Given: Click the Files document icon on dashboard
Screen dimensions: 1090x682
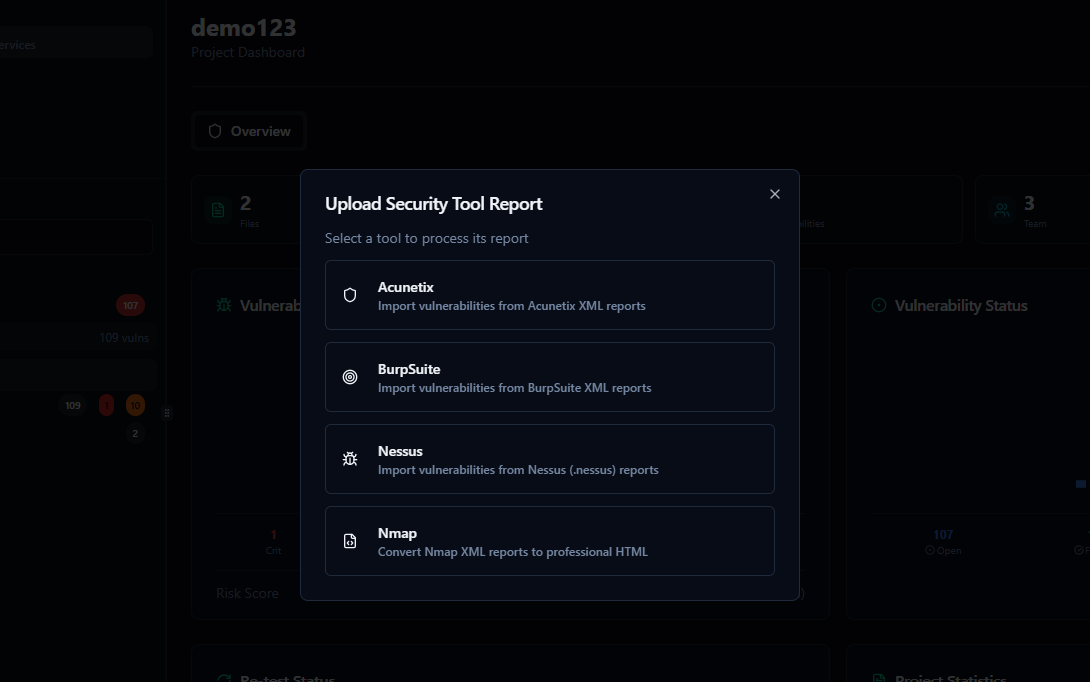Looking at the screenshot, I should pyautogui.click(x=218, y=210).
